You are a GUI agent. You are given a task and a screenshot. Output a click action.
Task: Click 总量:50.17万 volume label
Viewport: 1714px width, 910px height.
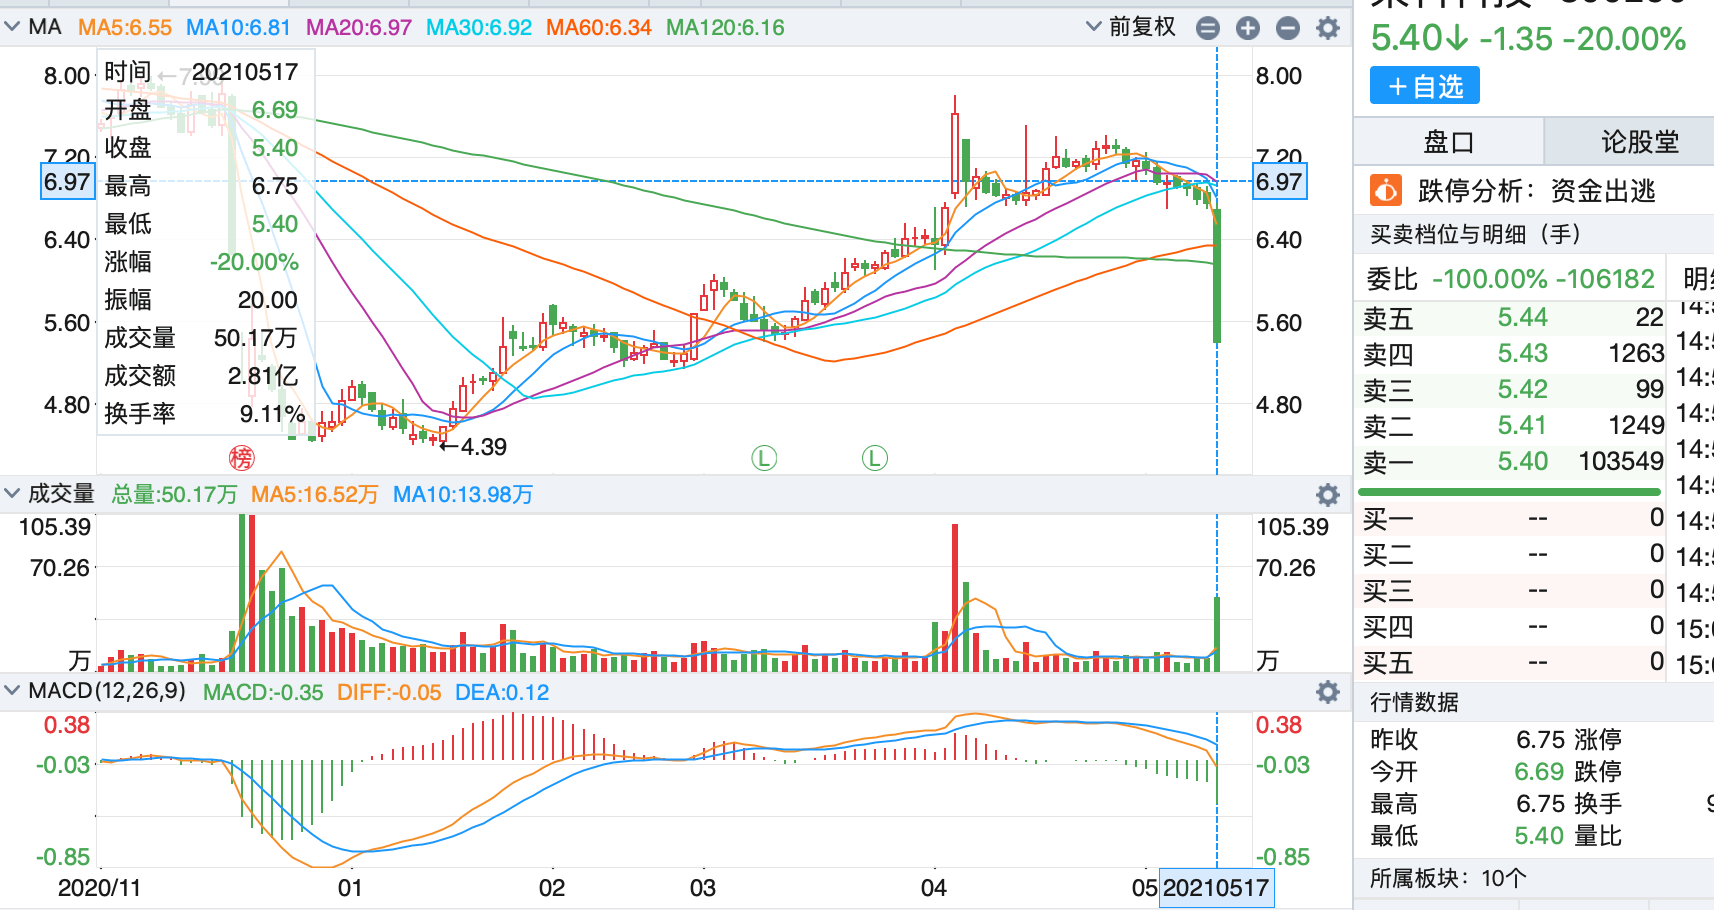pos(174,494)
